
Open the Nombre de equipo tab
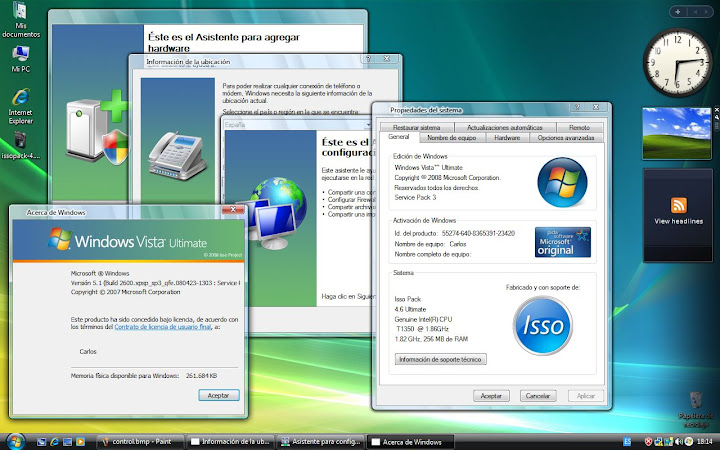tap(451, 138)
